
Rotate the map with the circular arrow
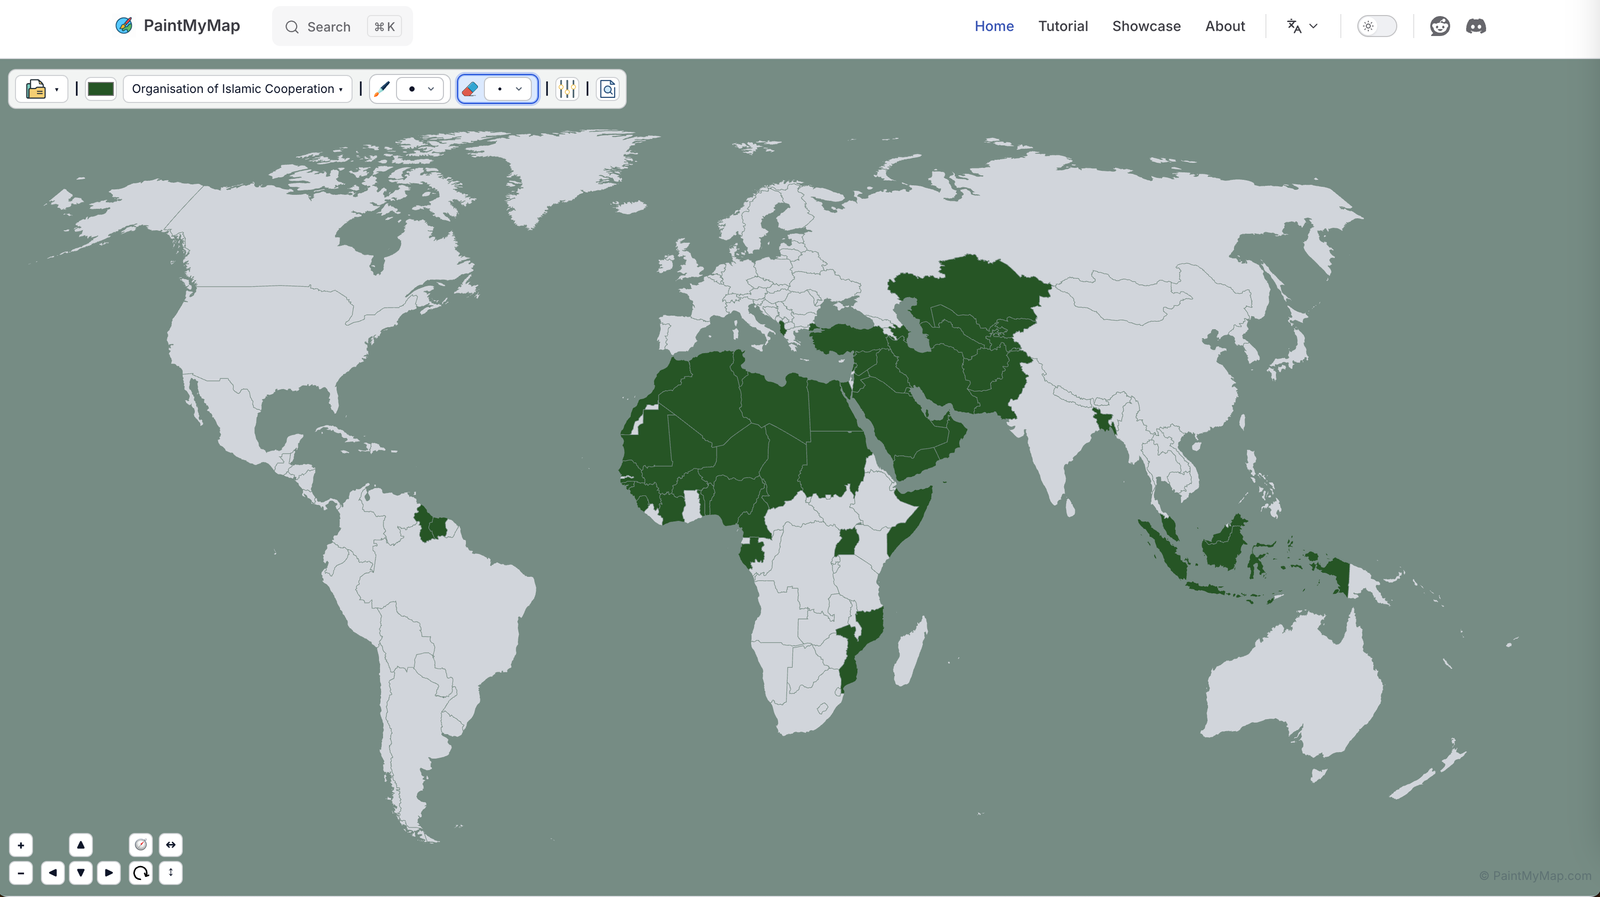[x=141, y=873]
